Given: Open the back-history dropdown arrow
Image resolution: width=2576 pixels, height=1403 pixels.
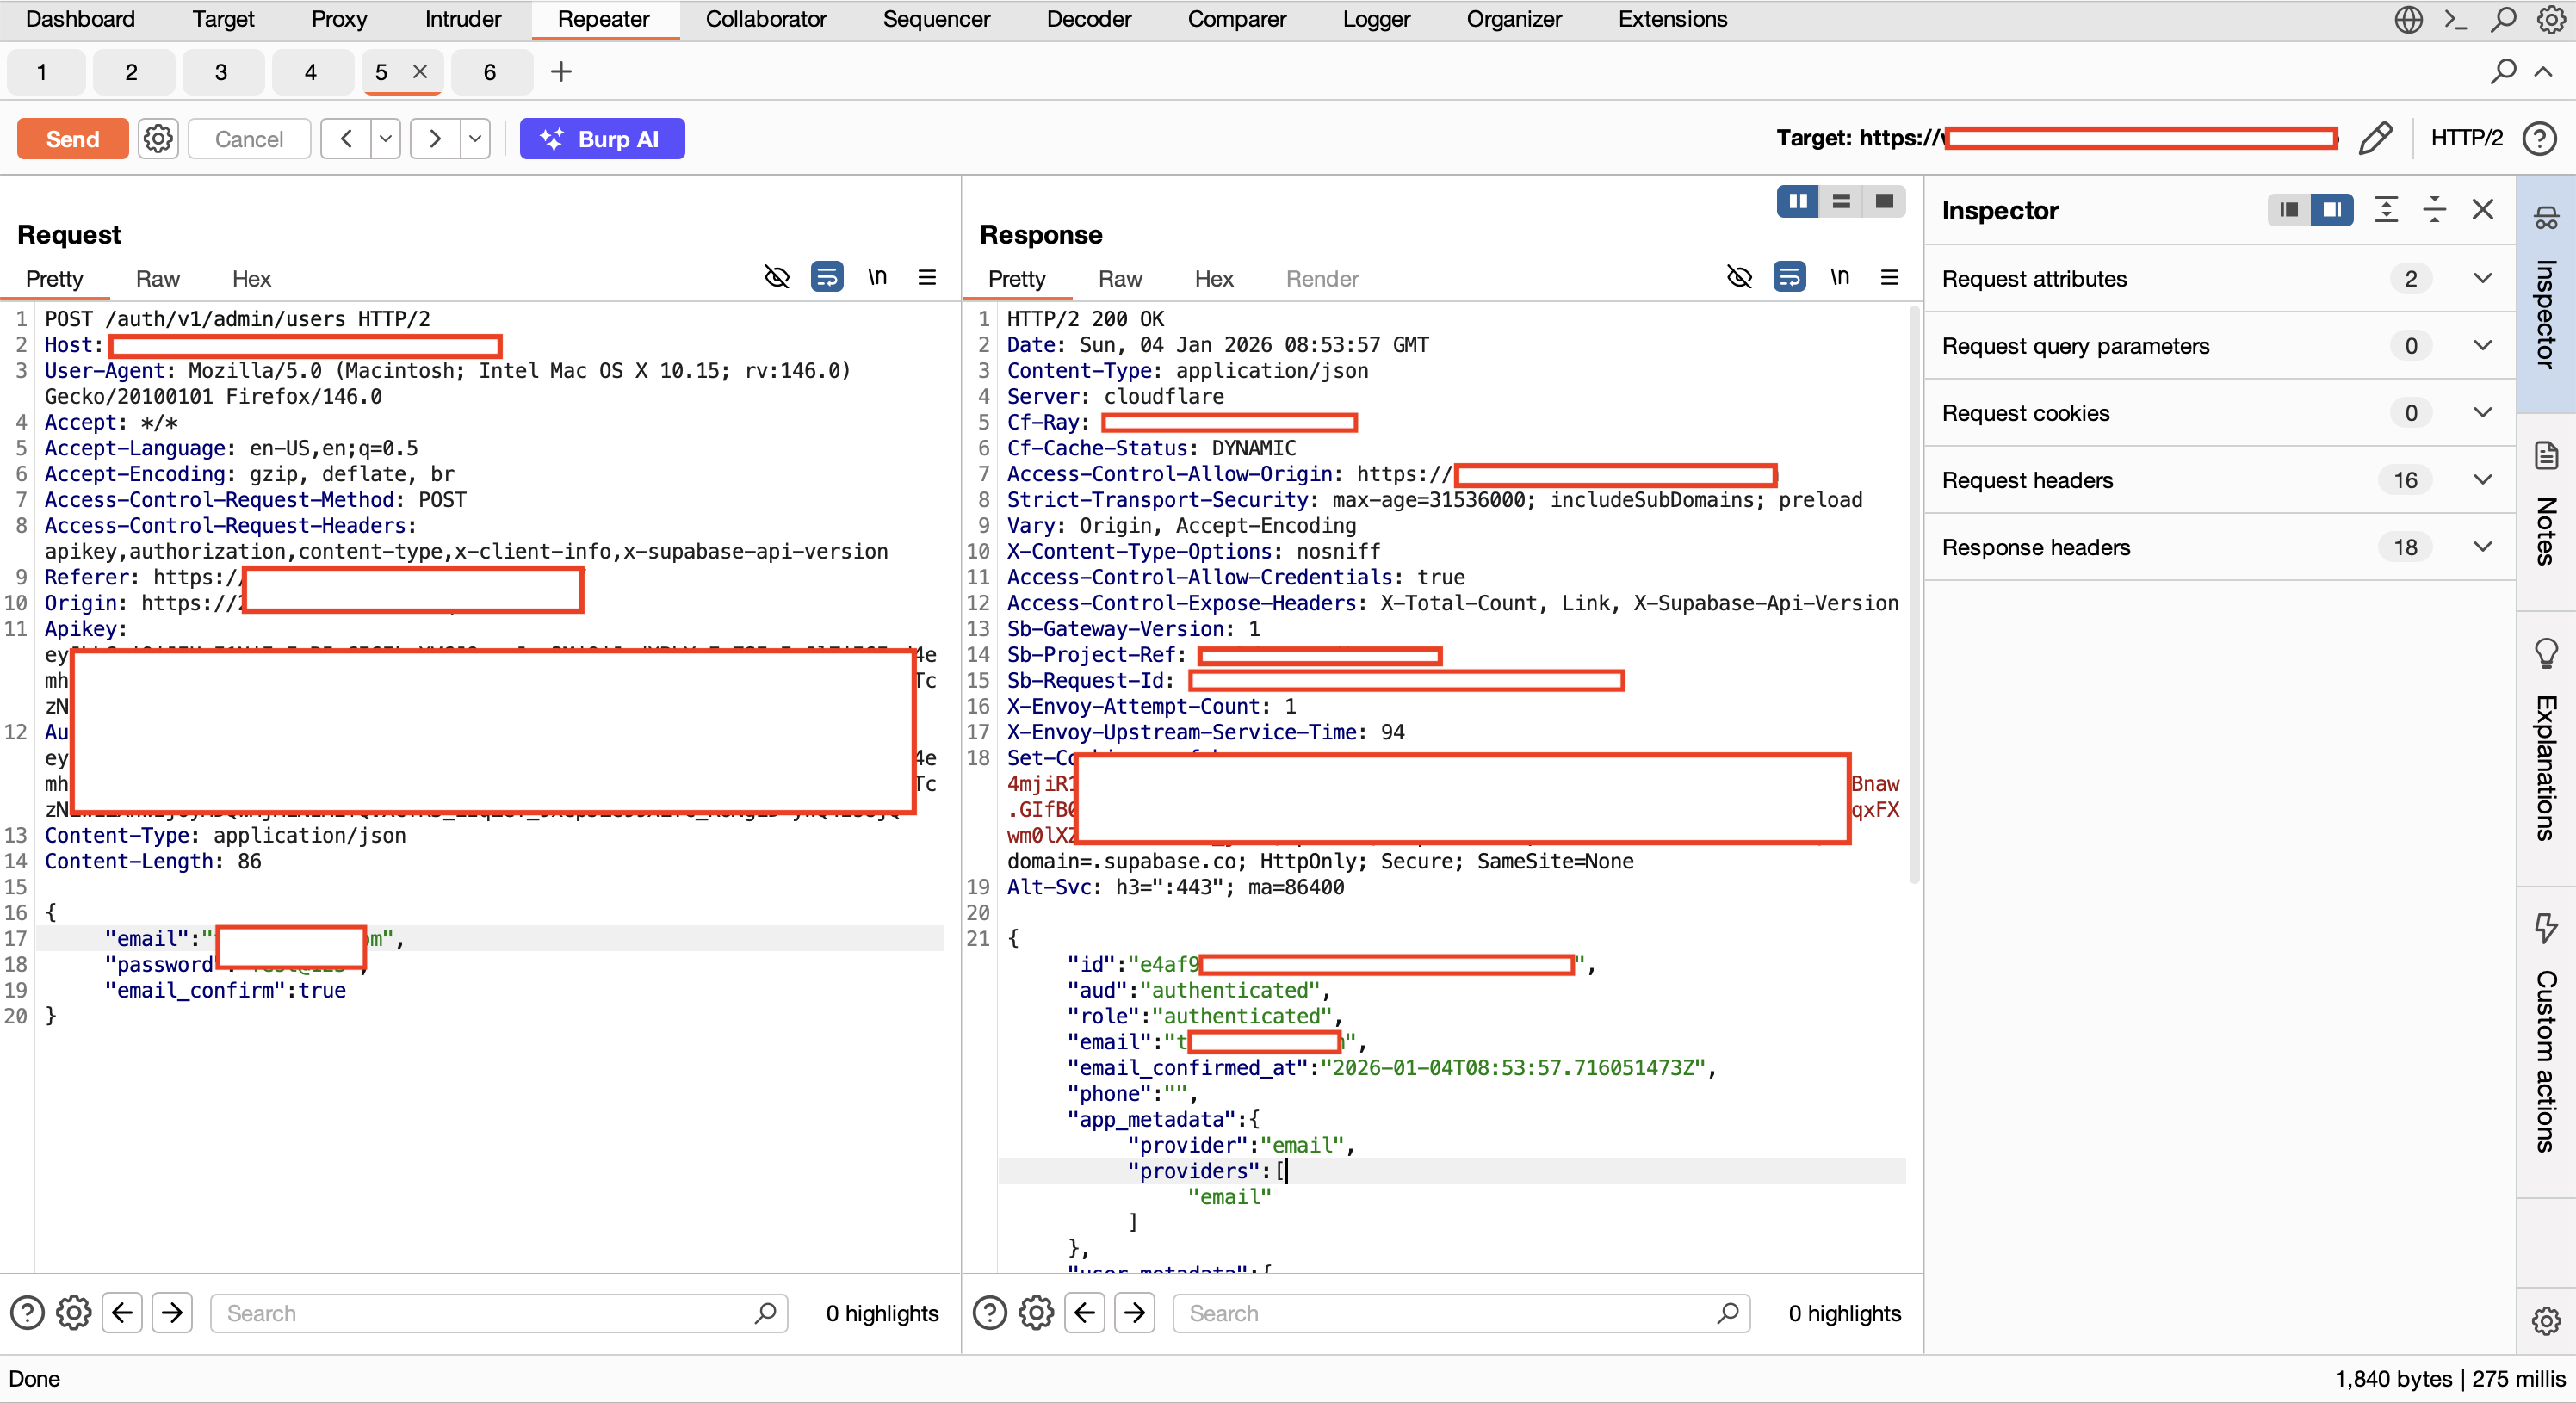Looking at the screenshot, I should [386, 139].
